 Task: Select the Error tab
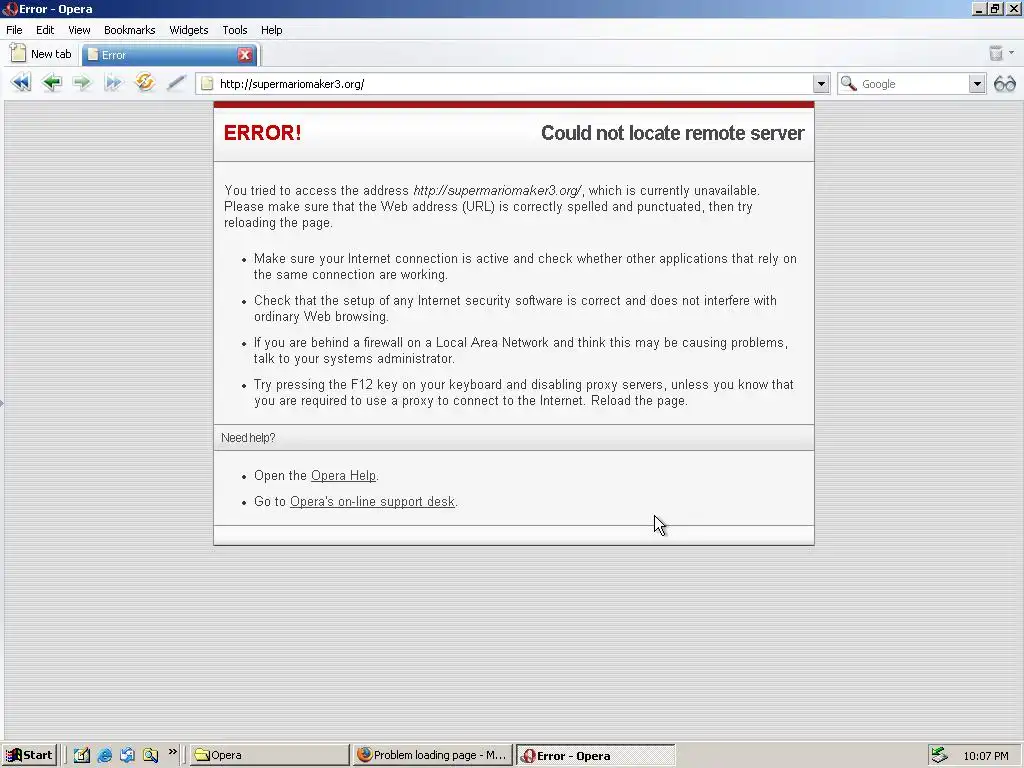pos(169,55)
